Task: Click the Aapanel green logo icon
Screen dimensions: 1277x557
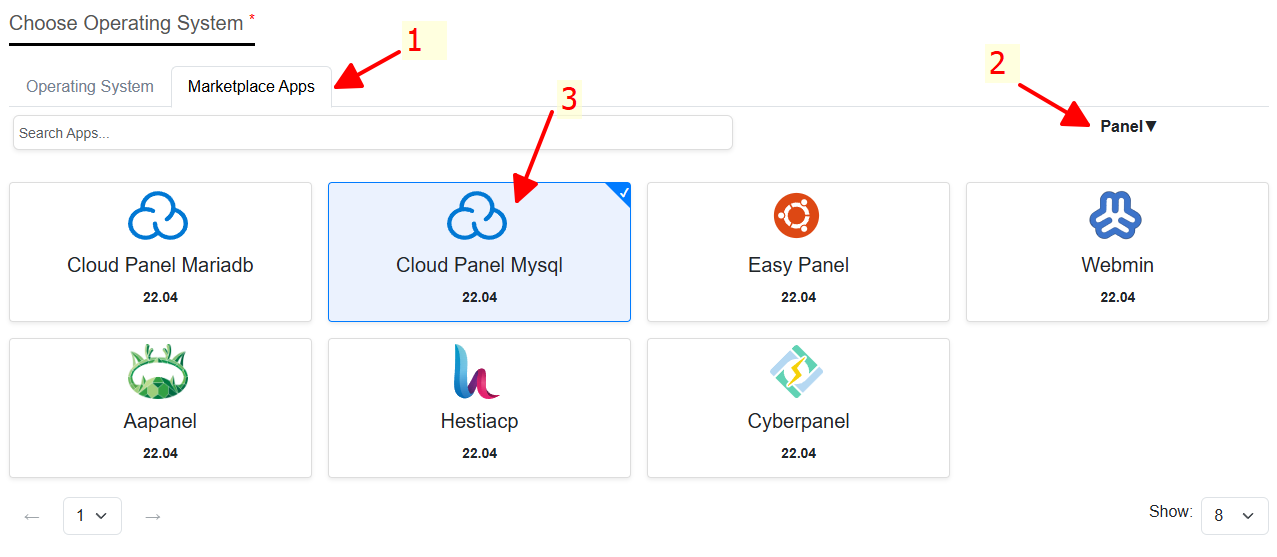Action: point(159,372)
